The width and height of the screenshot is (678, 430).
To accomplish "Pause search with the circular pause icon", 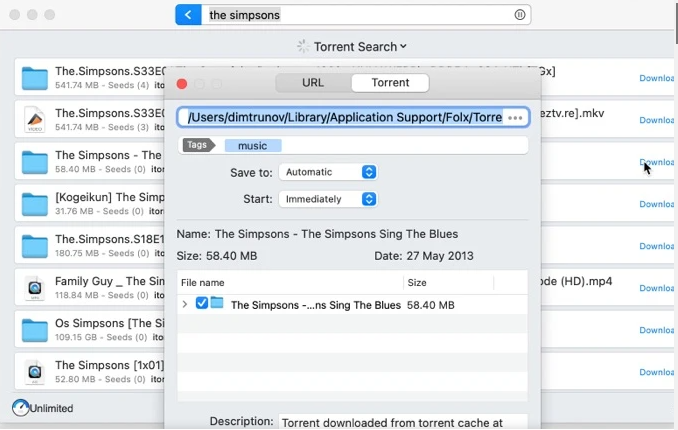I will coord(520,15).
